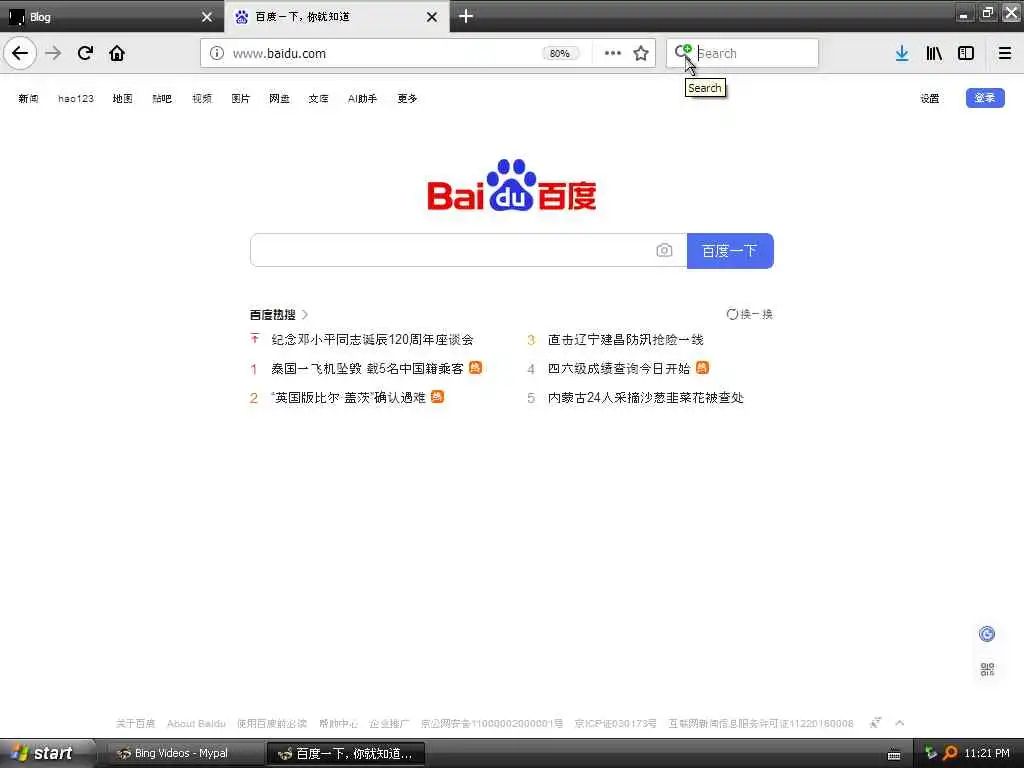Open image search via camera icon
The height and width of the screenshot is (768, 1024).
664,251
